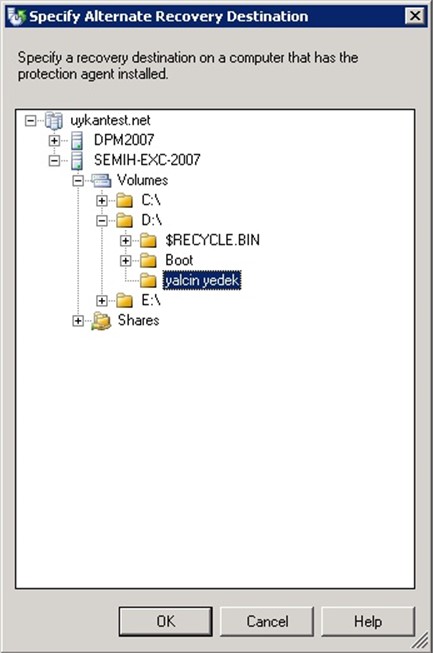Expand the C:\ drive
The height and width of the screenshot is (653, 434).
pyautogui.click(x=102, y=200)
